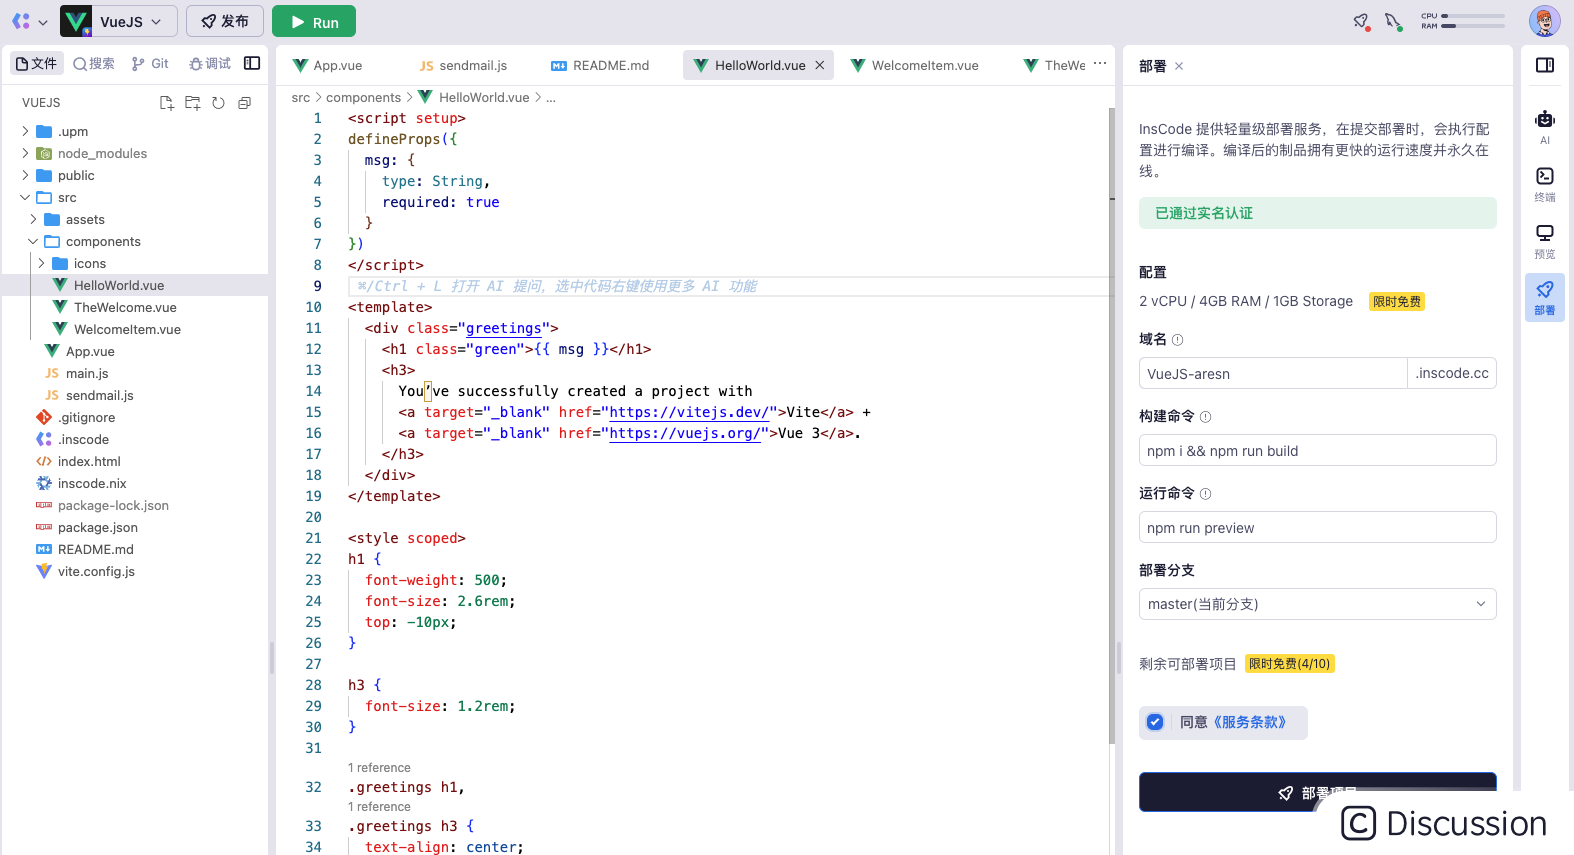Click the rocket deploy status icon
The image size is (1574, 855).
click(1361, 21)
